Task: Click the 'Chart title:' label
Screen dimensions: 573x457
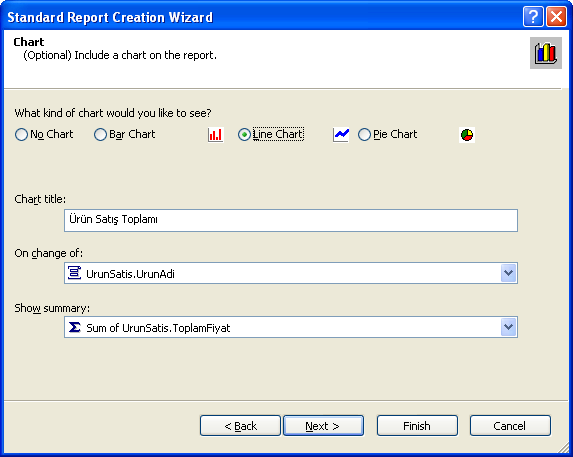Action: tap(40, 199)
